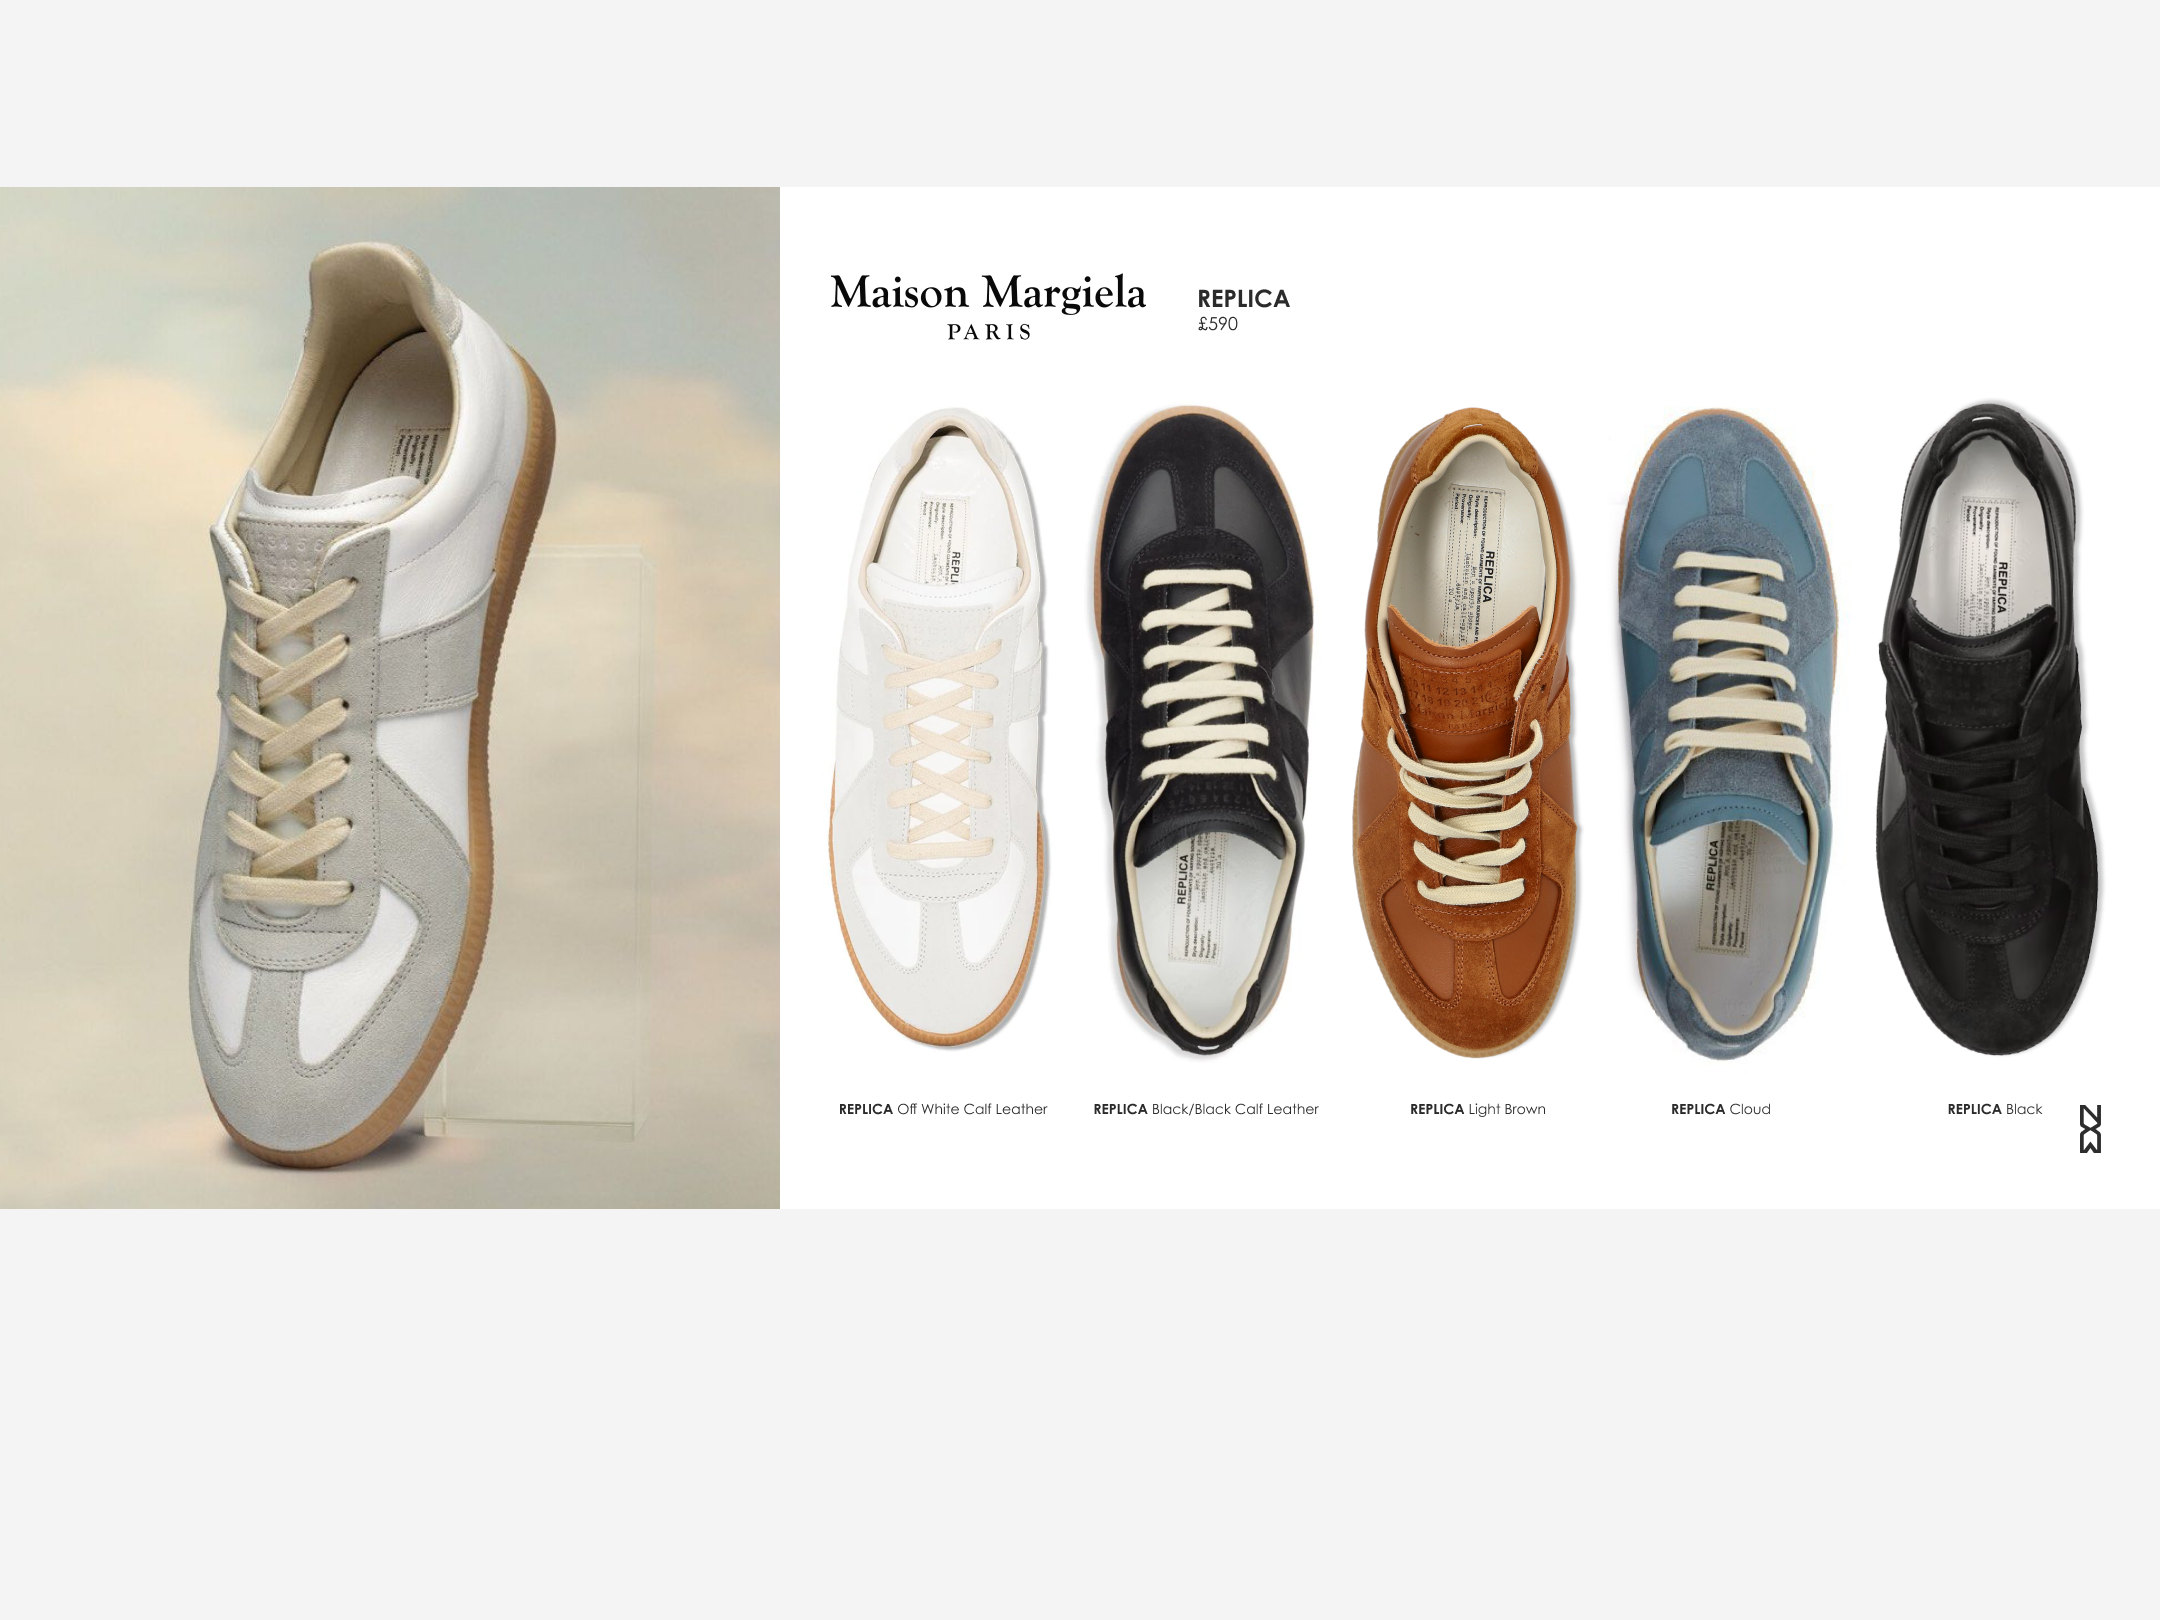
Task: Click the caption 'REPLICA Black'
Action: click(1995, 1109)
